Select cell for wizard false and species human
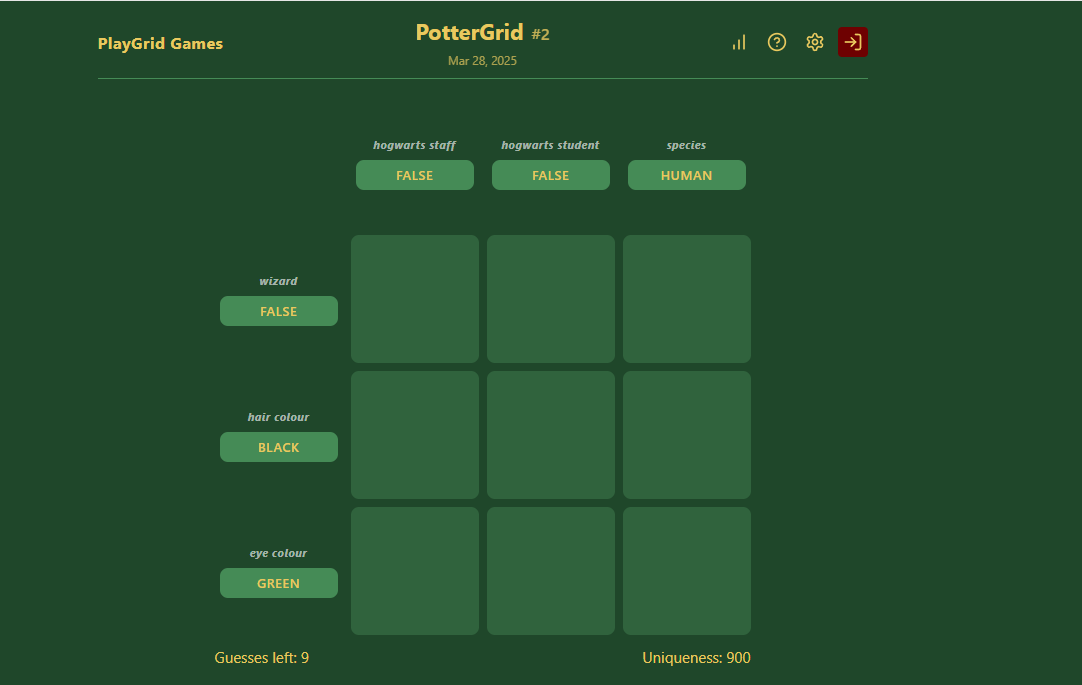The width and height of the screenshot is (1082, 685). pyautogui.click(x=687, y=299)
